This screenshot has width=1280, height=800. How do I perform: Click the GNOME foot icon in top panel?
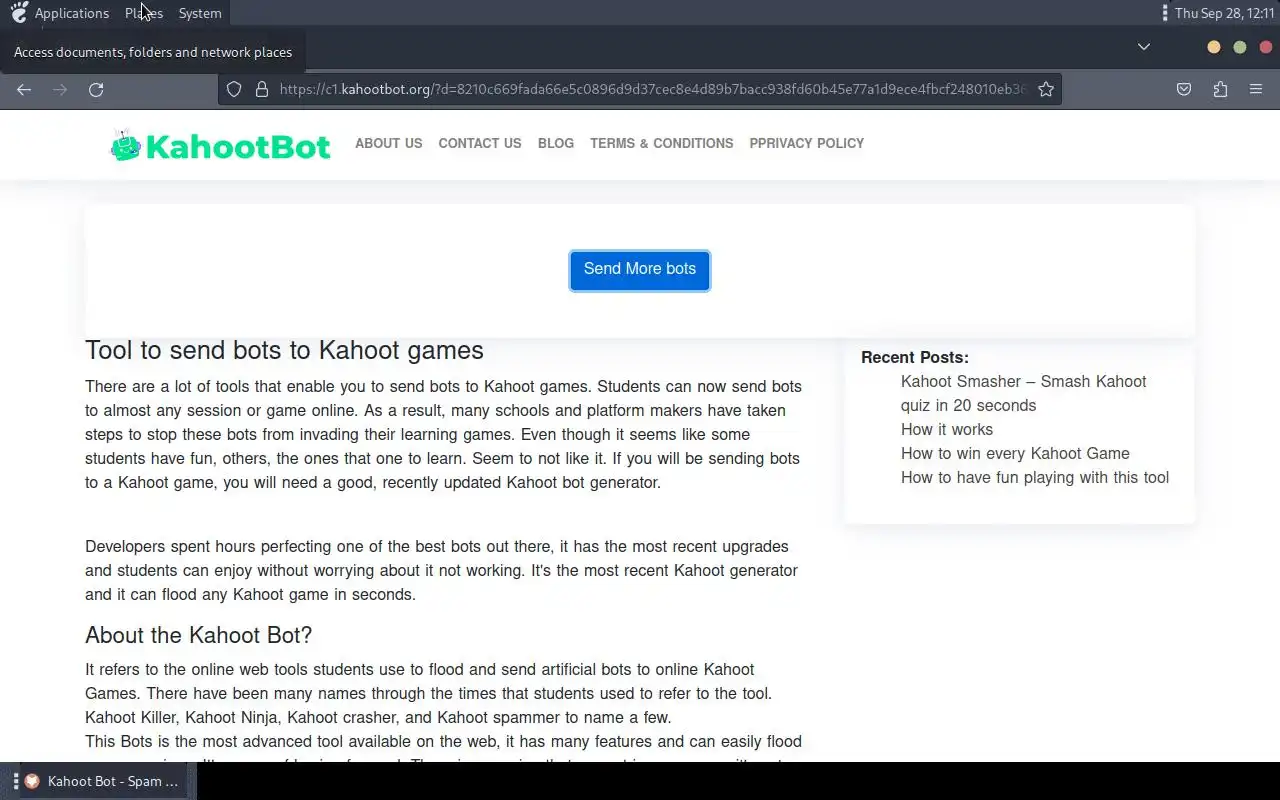pyautogui.click(x=19, y=13)
